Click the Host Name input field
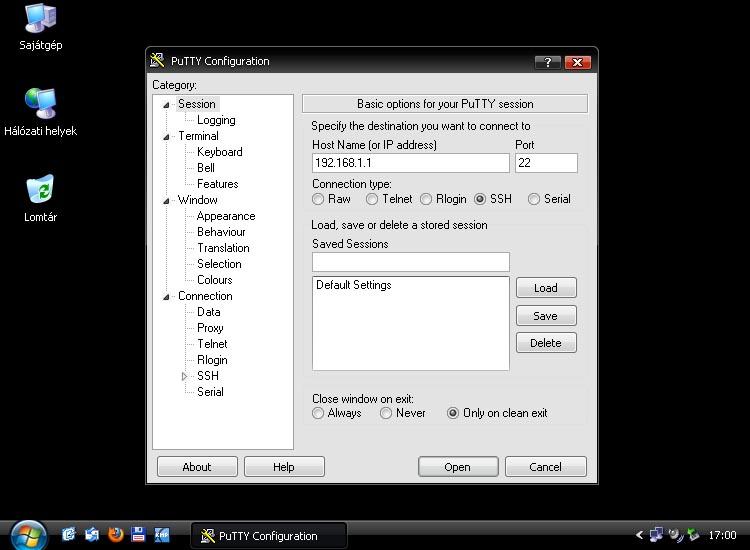This screenshot has width=750, height=550. pyautogui.click(x=410, y=163)
